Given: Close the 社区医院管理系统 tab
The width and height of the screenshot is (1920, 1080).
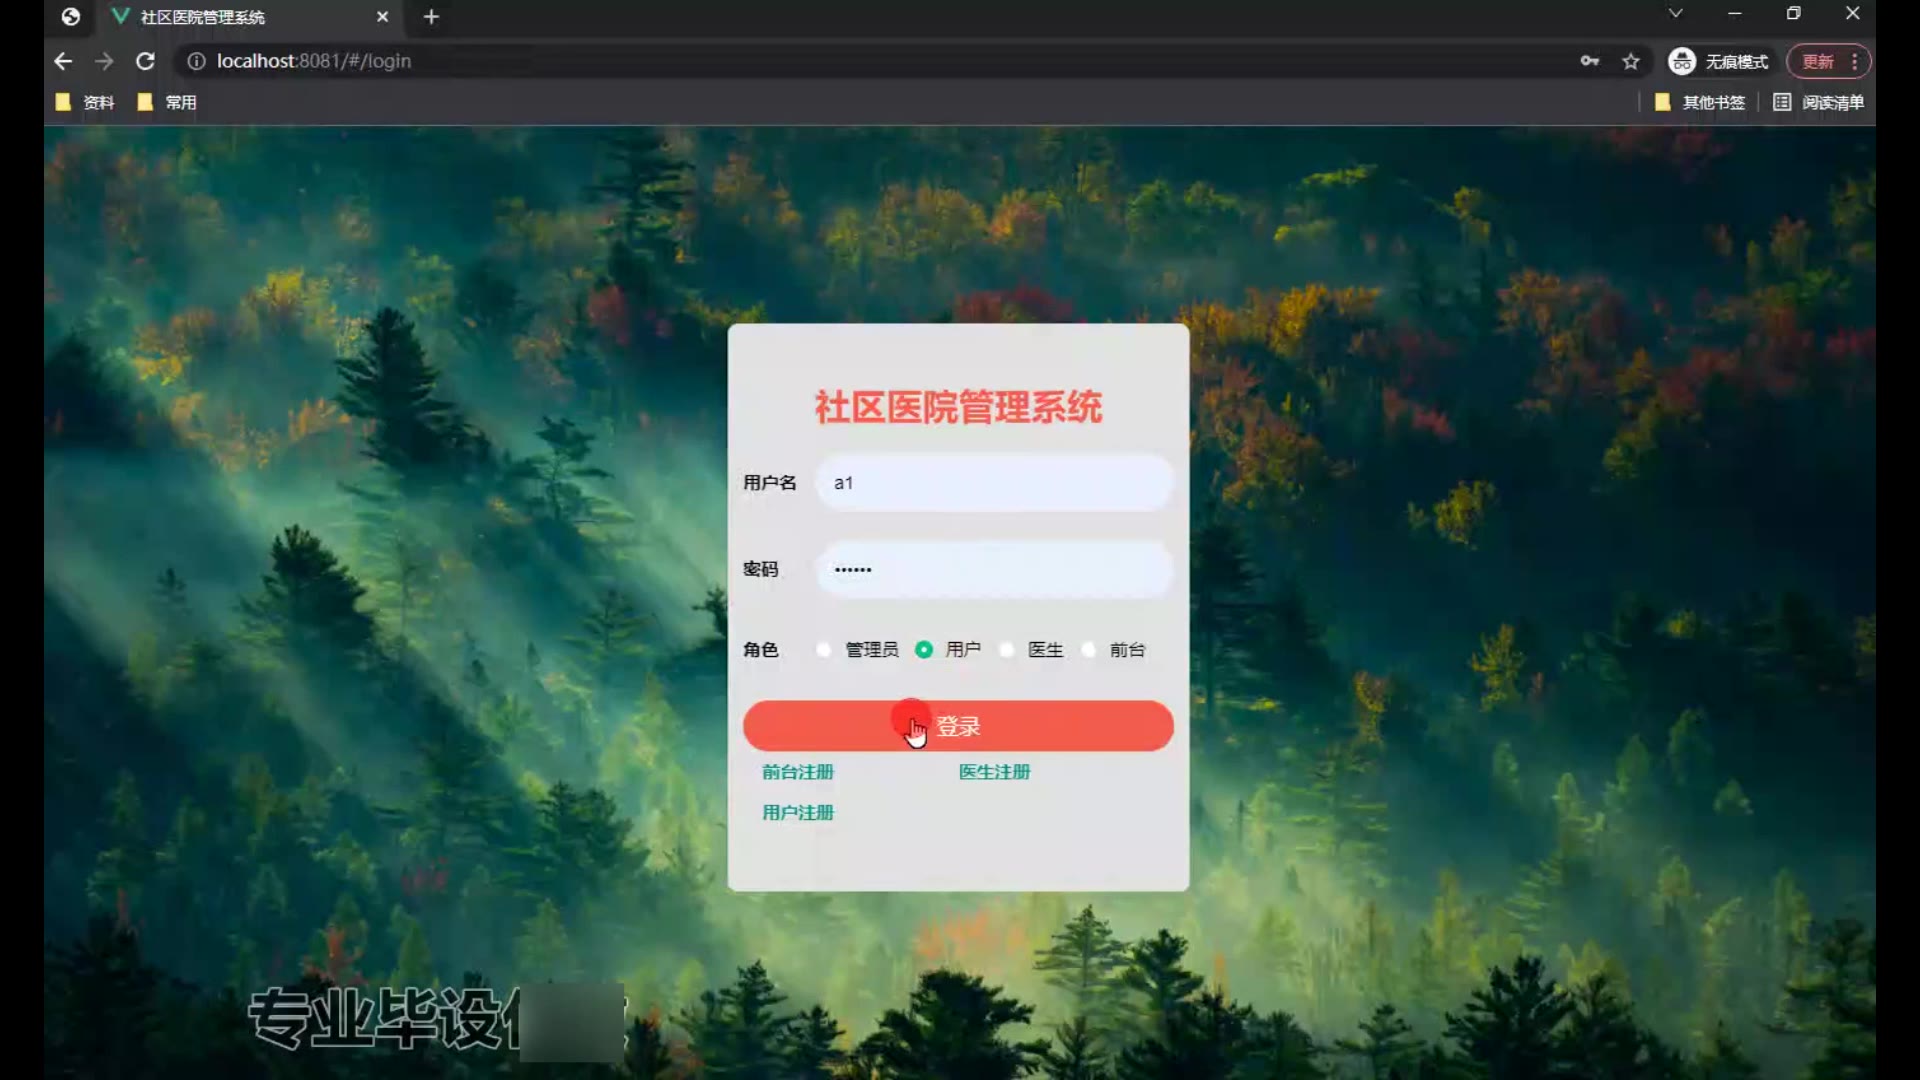Looking at the screenshot, I should click(x=382, y=17).
